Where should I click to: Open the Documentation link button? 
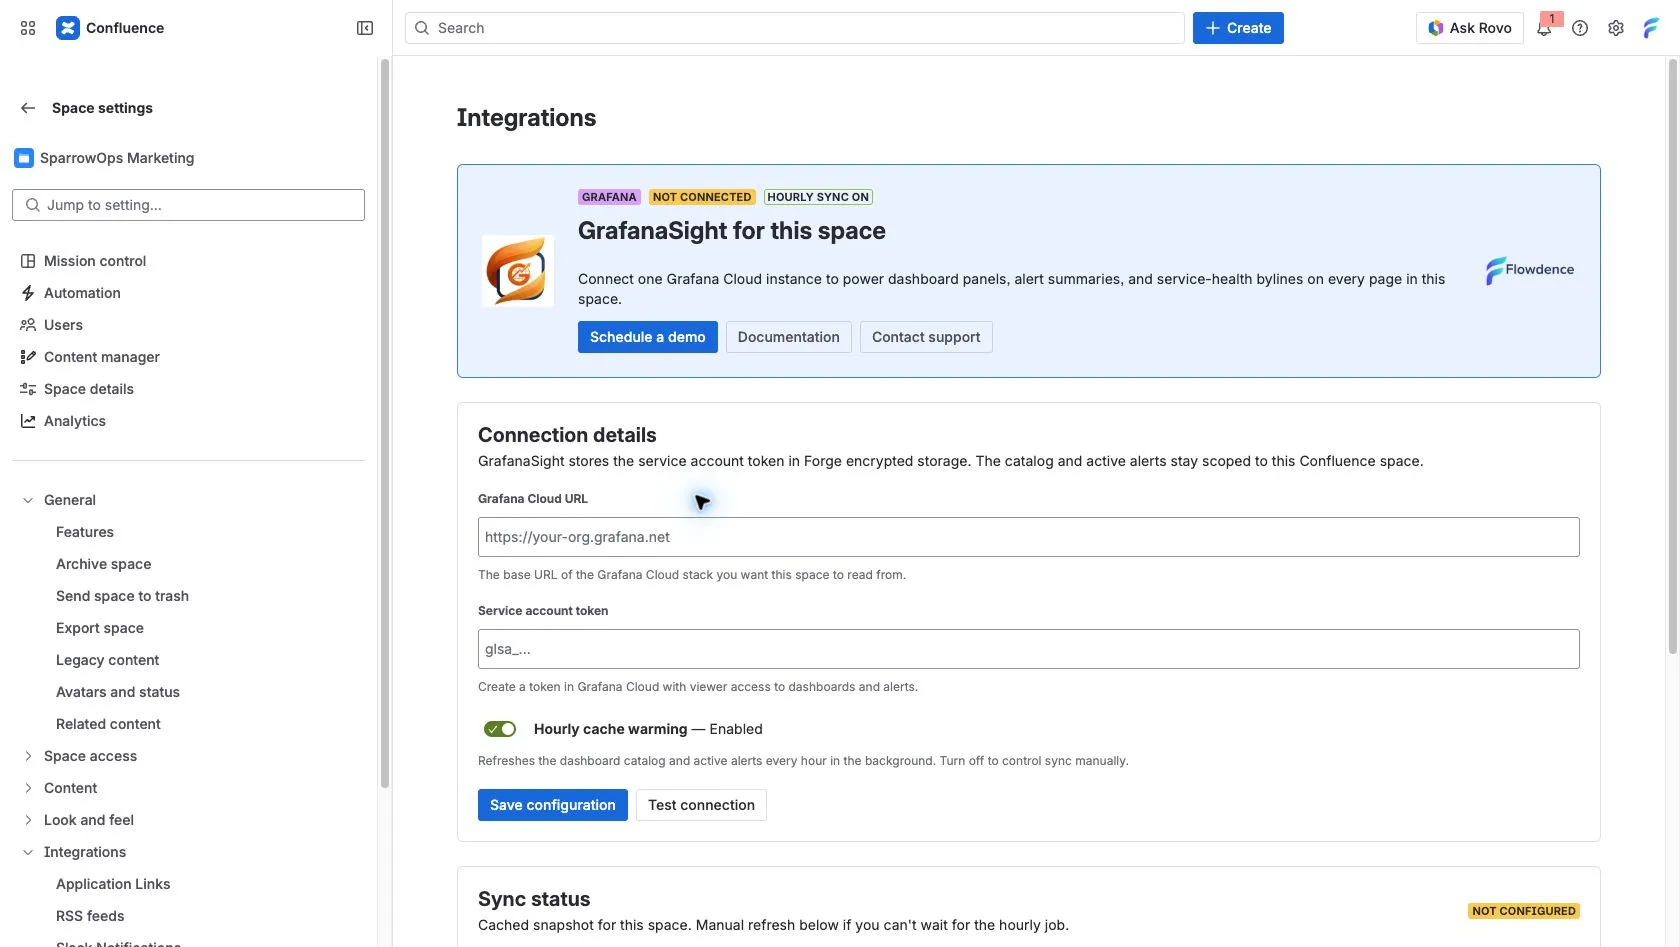(x=789, y=337)
